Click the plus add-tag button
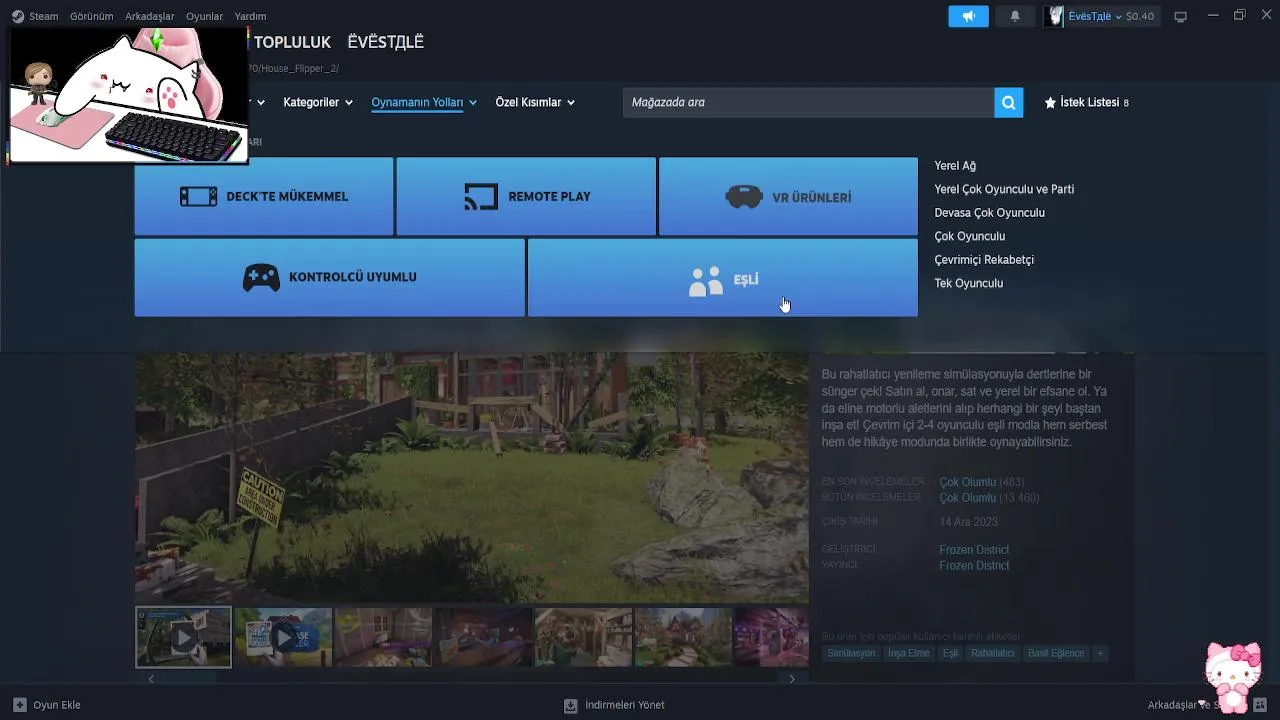Viewport: 1280px width, 720px height. 1100,653
